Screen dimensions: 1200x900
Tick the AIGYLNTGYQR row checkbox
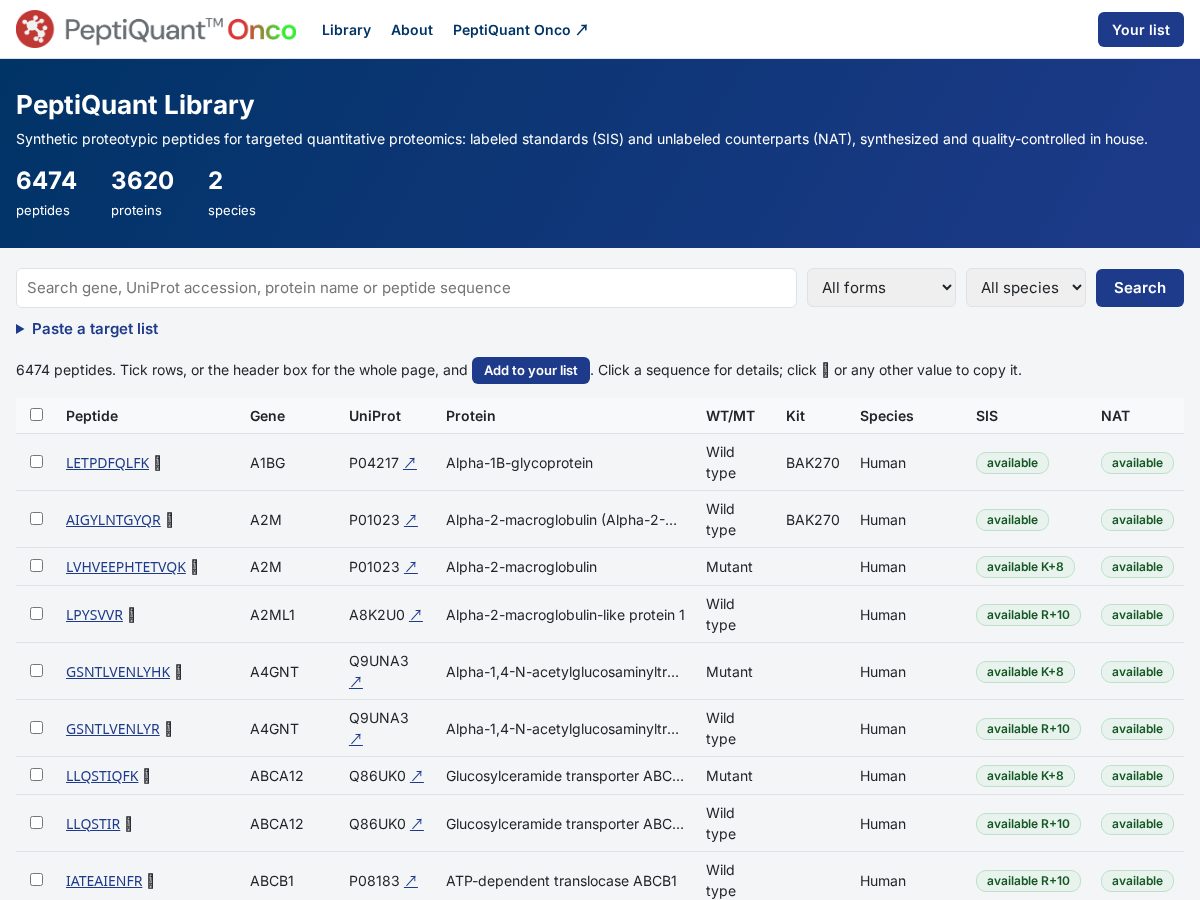(37, 519)
